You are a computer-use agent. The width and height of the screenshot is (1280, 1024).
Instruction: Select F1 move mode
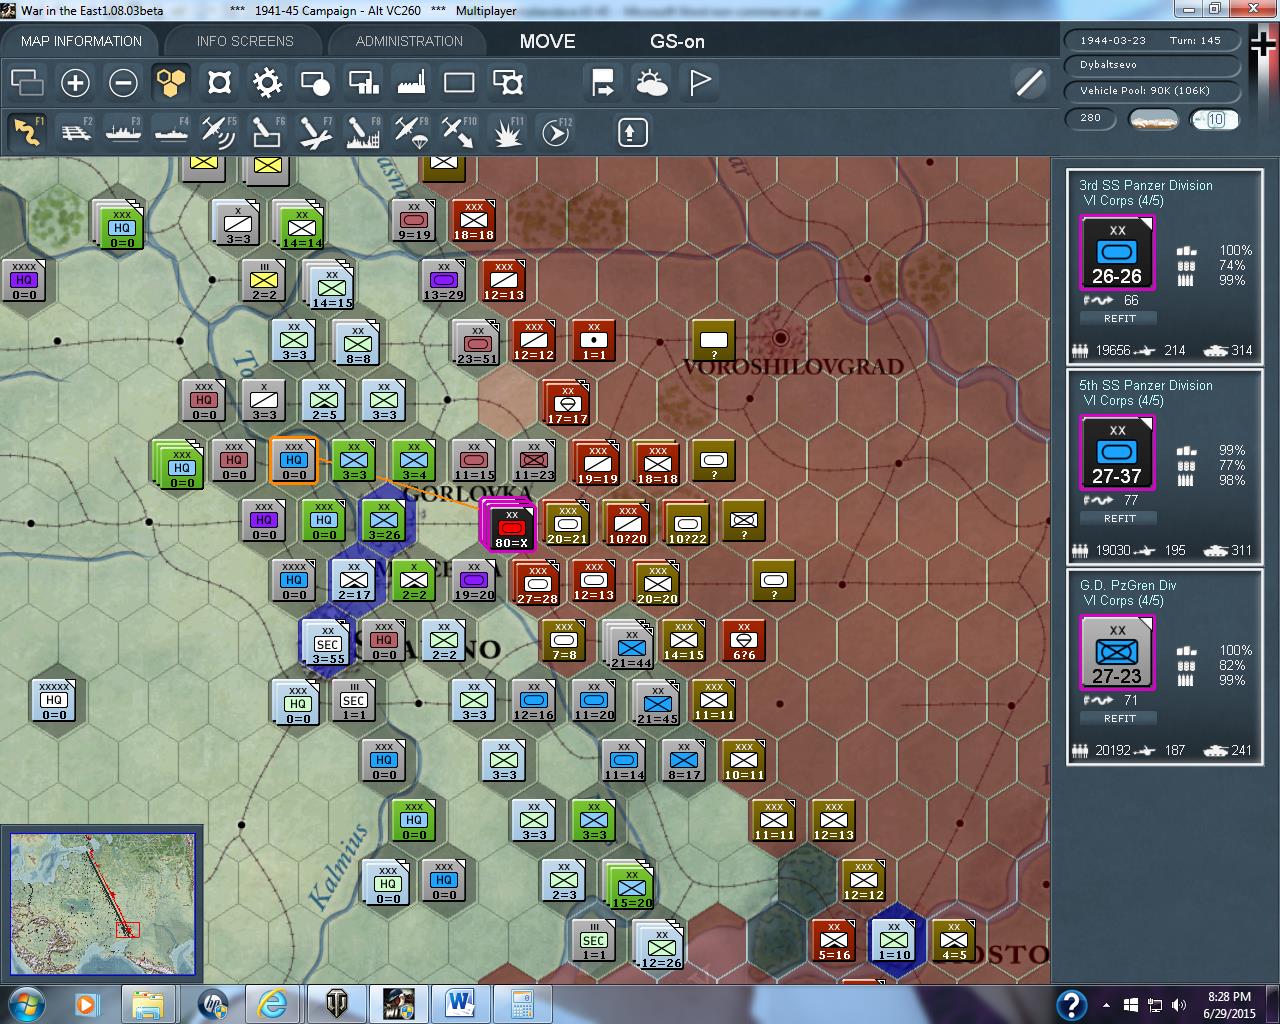(x=27, y=132)
